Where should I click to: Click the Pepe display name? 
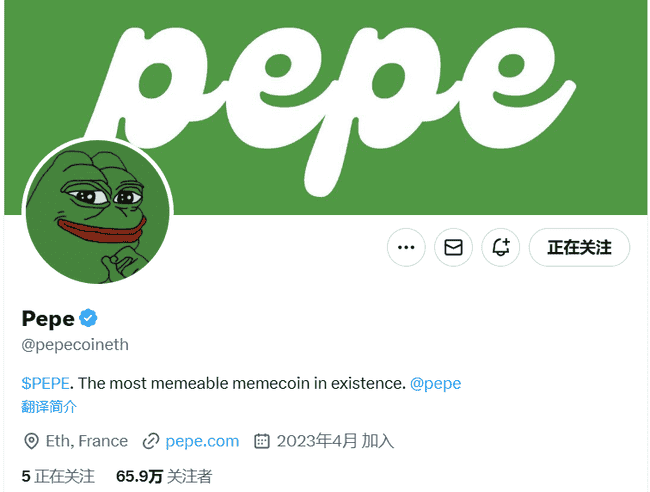tap(48, 319)
